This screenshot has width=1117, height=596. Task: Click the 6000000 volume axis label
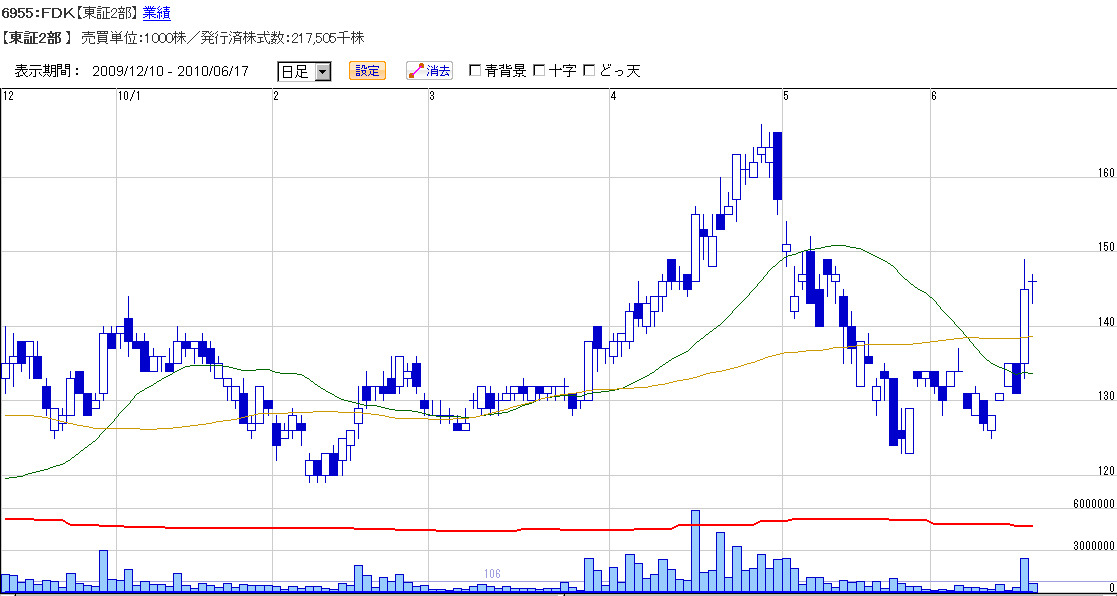tap(1092, 505)
